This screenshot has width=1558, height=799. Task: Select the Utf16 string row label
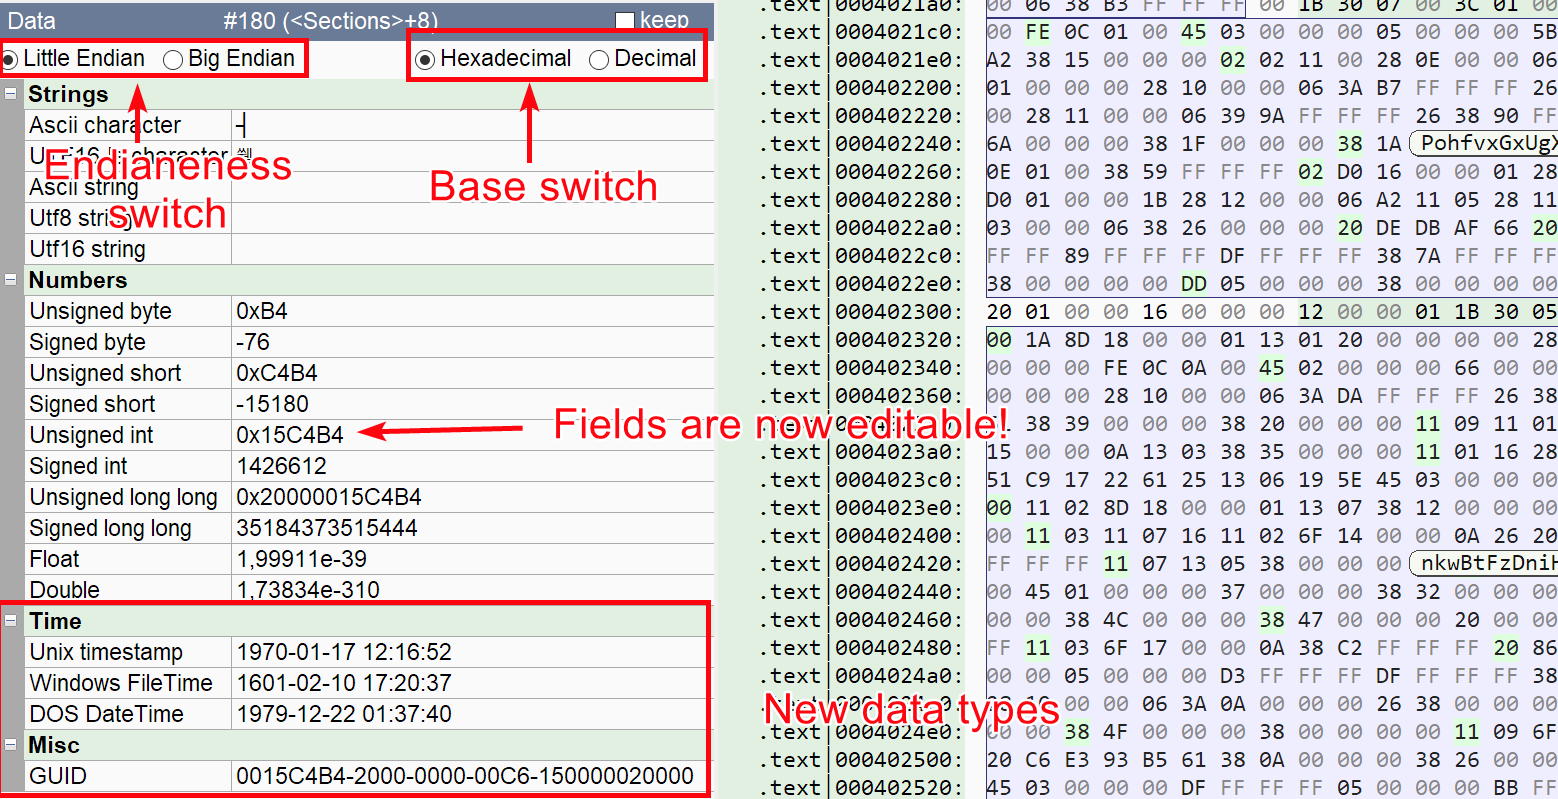pos(88,249)
